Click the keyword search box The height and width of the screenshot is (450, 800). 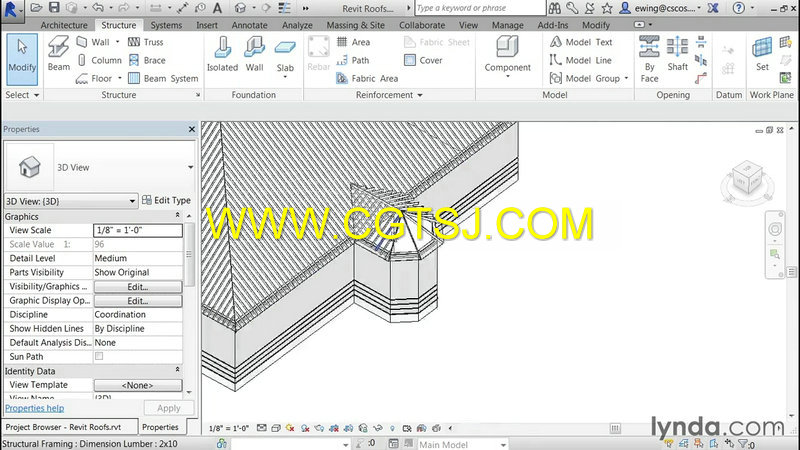pyautogui.click(x=480, y=8)
